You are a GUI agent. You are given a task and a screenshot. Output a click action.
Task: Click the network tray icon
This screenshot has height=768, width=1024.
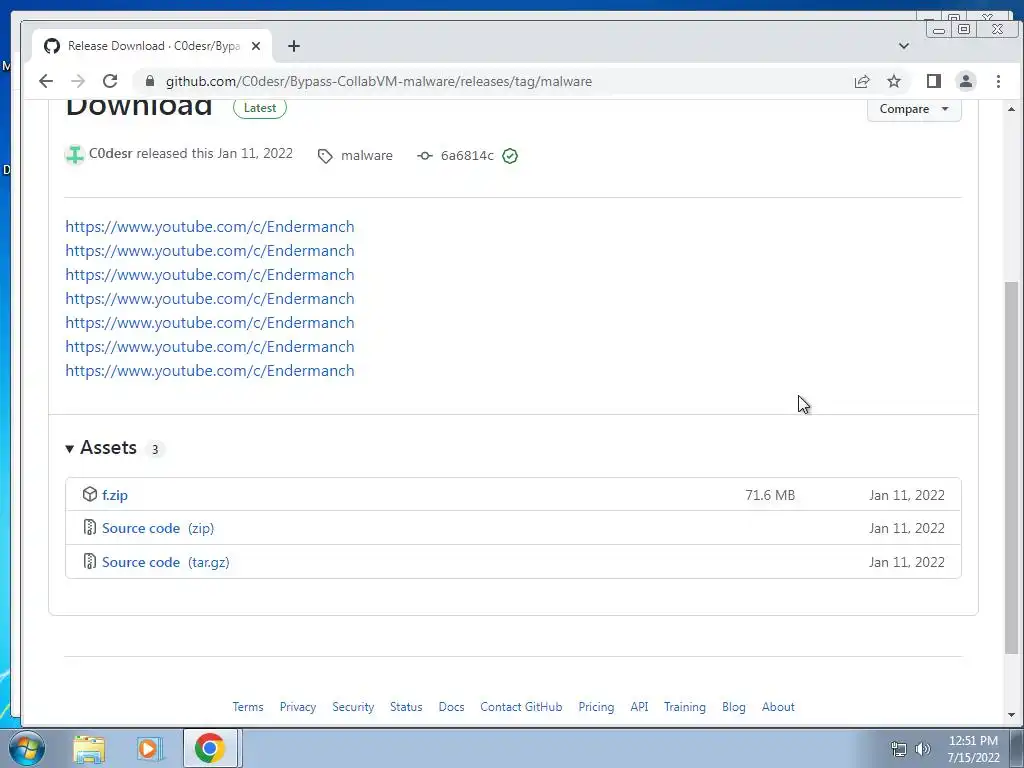pos(899,749)
